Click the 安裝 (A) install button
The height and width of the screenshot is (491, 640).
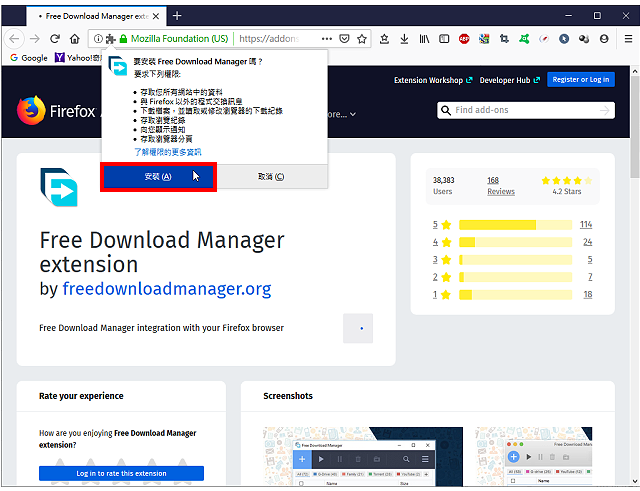[x=158, y=177]
